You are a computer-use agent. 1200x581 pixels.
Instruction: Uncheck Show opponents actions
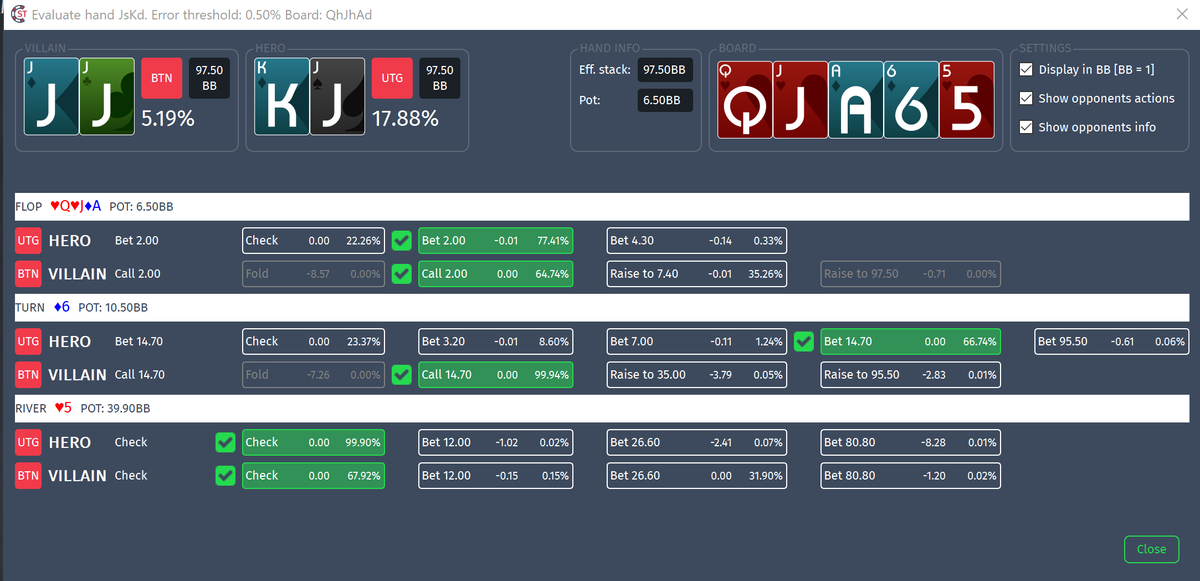pos(1025,98)
